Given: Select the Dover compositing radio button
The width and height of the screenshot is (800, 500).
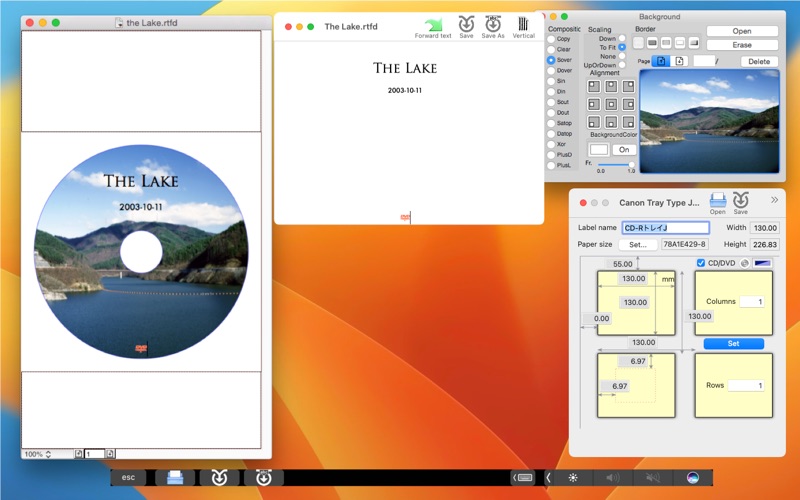Looking at the screenshot, I should point(551,70).
